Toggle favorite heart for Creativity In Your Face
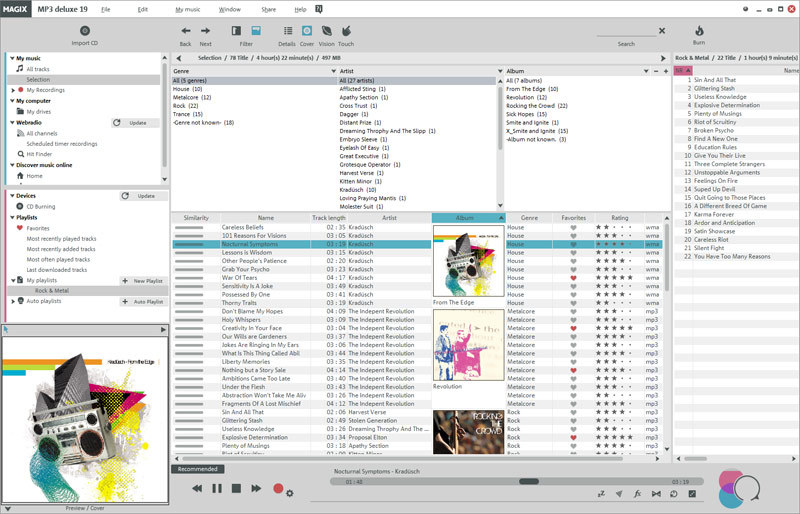Image resolution: width=800 pixels, height=514 pixels. click(573, 328)
